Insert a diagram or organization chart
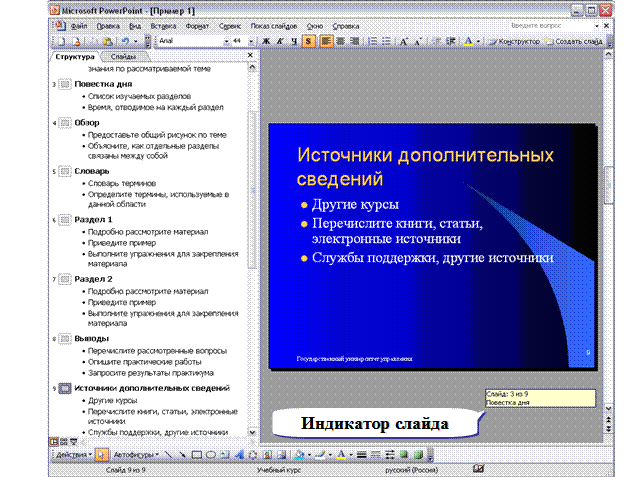This screenshot has width=636, height=477. 253,455
